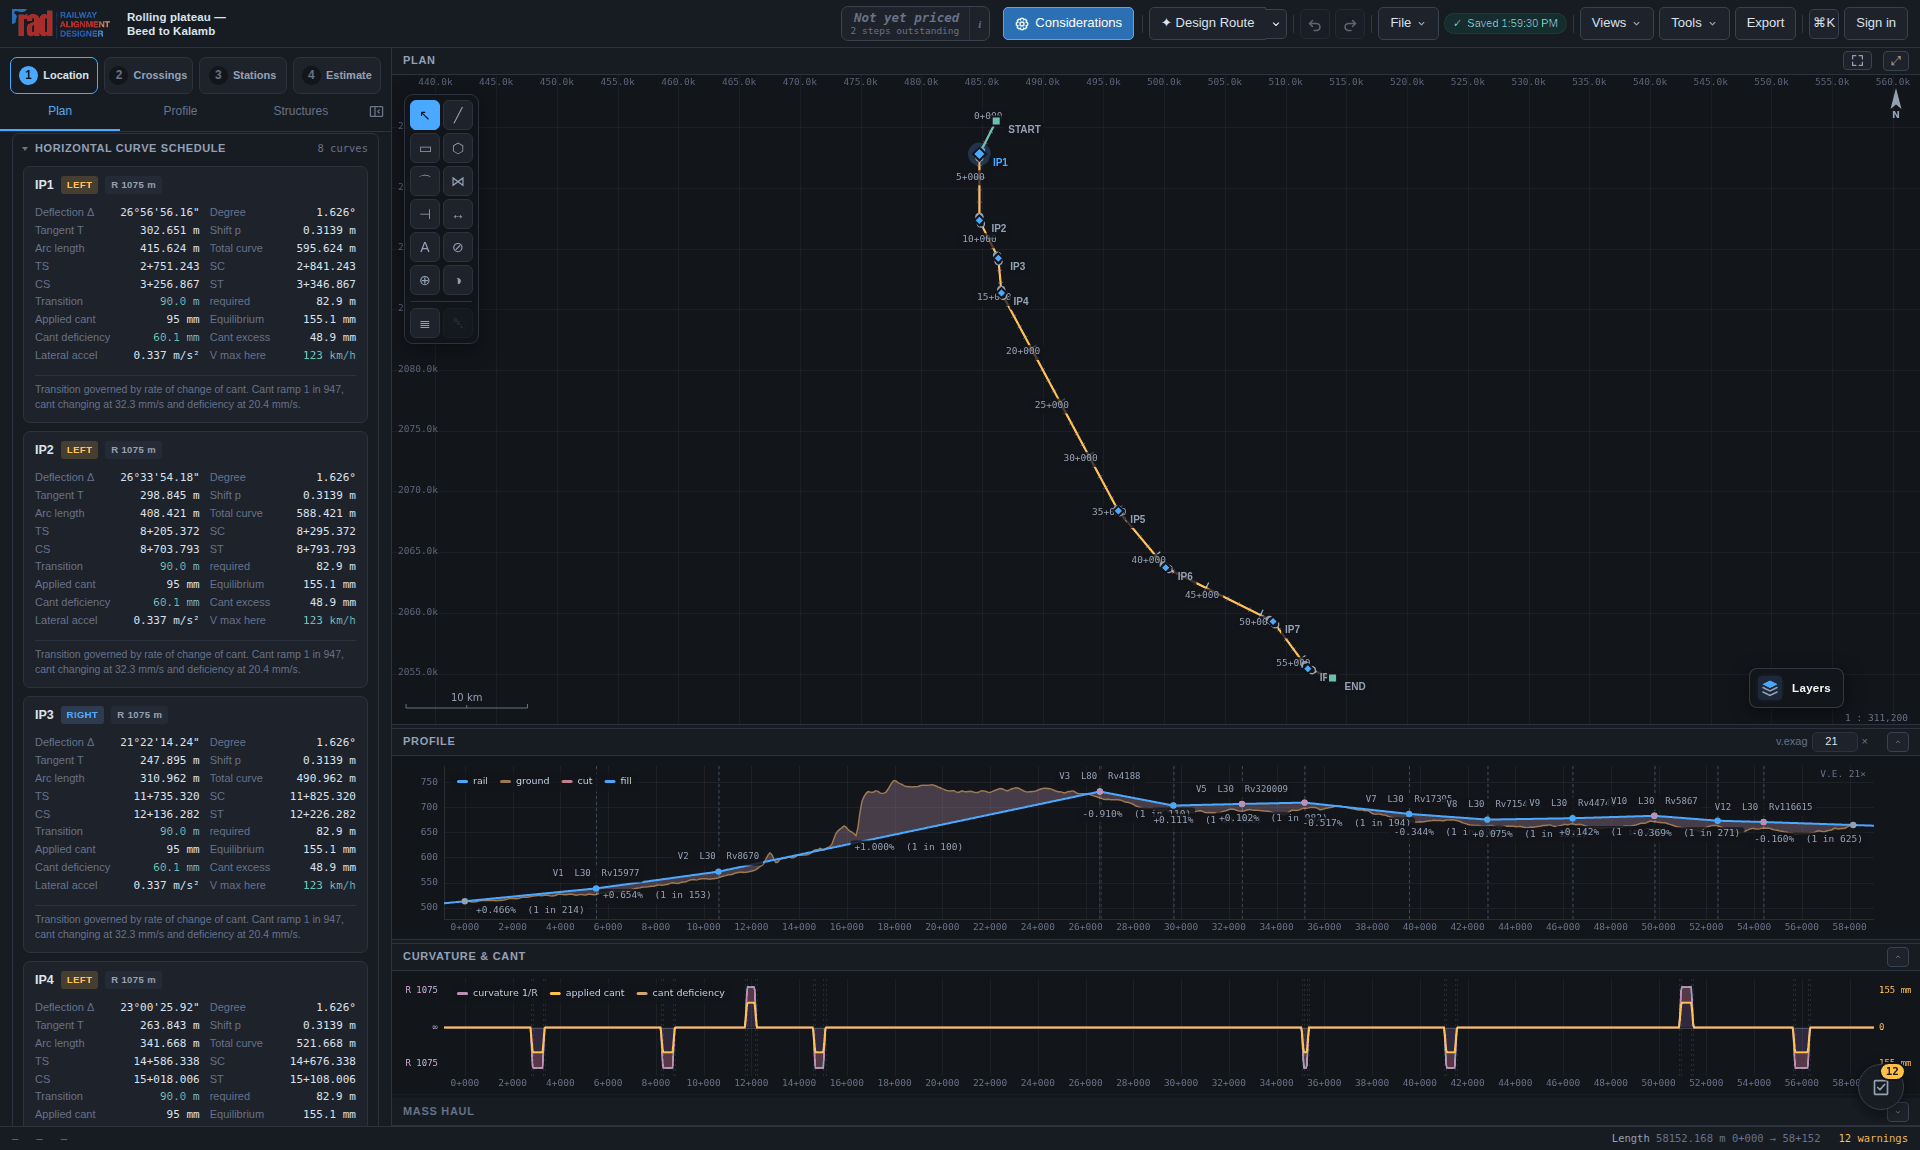Activate the slashed-circle tool
This screenshot has height=1150, width=1920.
pyautogui.click(x=458, y=247)
